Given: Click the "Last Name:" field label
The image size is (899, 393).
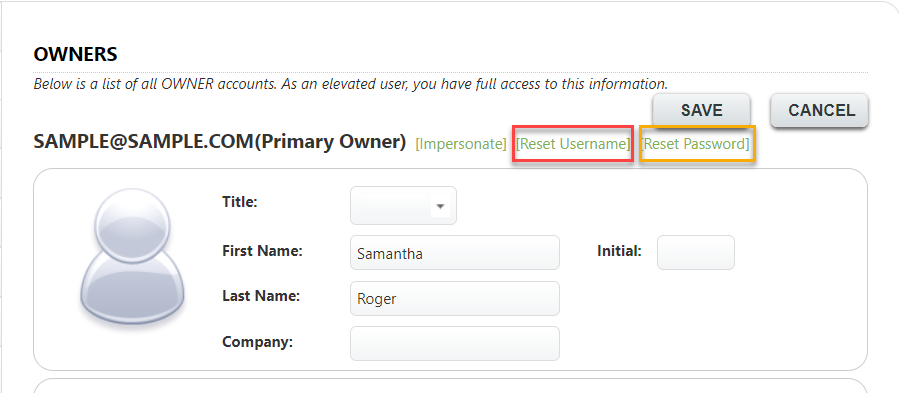Looking at the screenshot, I should point(261,296).
